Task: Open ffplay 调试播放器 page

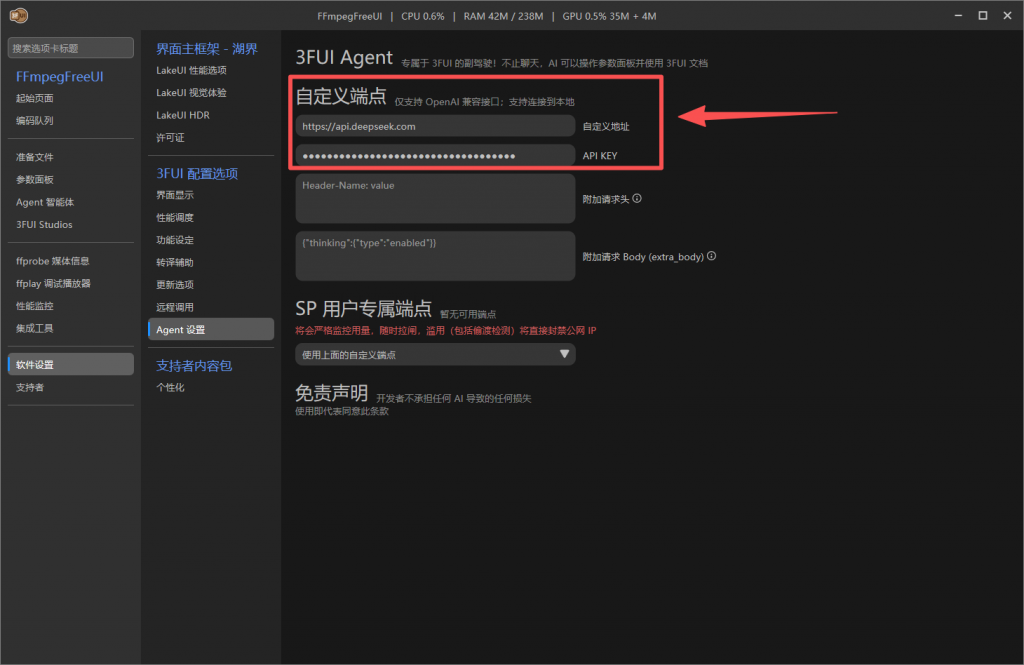Action: click(53, 284)
